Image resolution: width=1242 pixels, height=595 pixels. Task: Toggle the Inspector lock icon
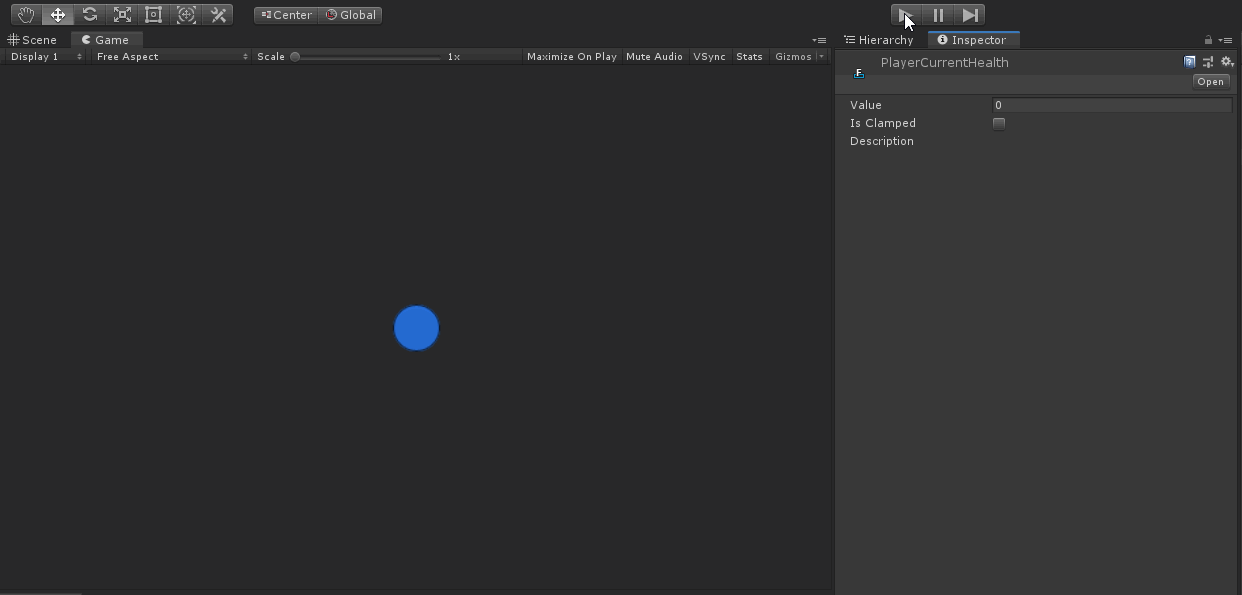1208,40
